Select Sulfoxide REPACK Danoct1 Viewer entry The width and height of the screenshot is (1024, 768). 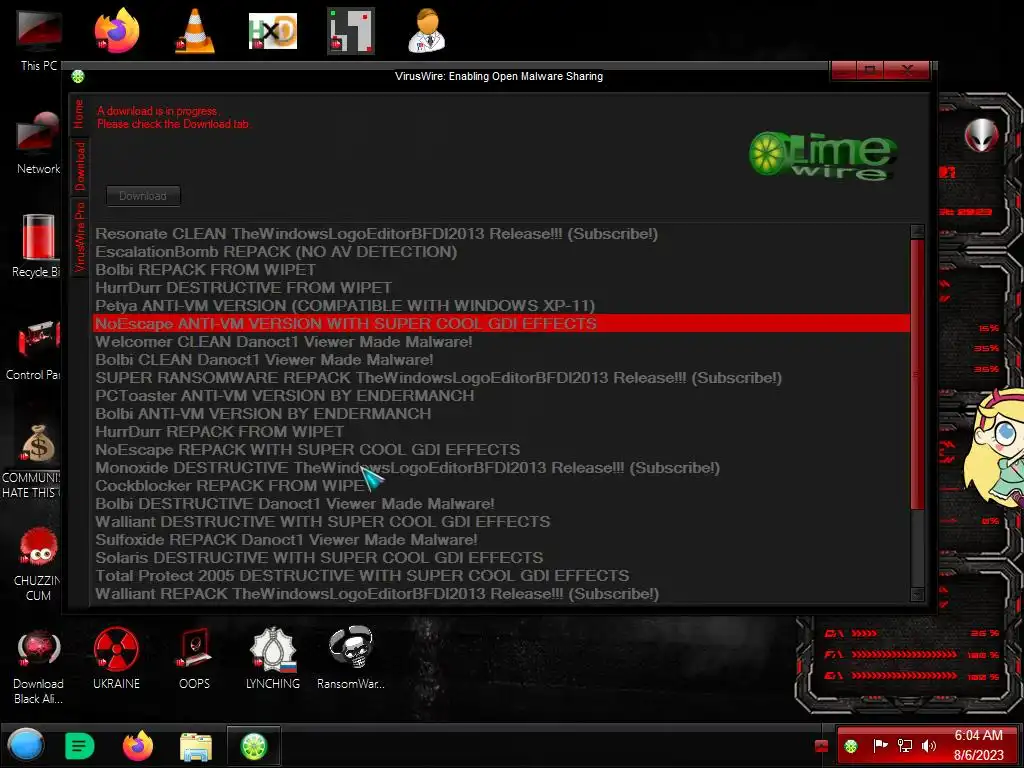coord(502,540)
